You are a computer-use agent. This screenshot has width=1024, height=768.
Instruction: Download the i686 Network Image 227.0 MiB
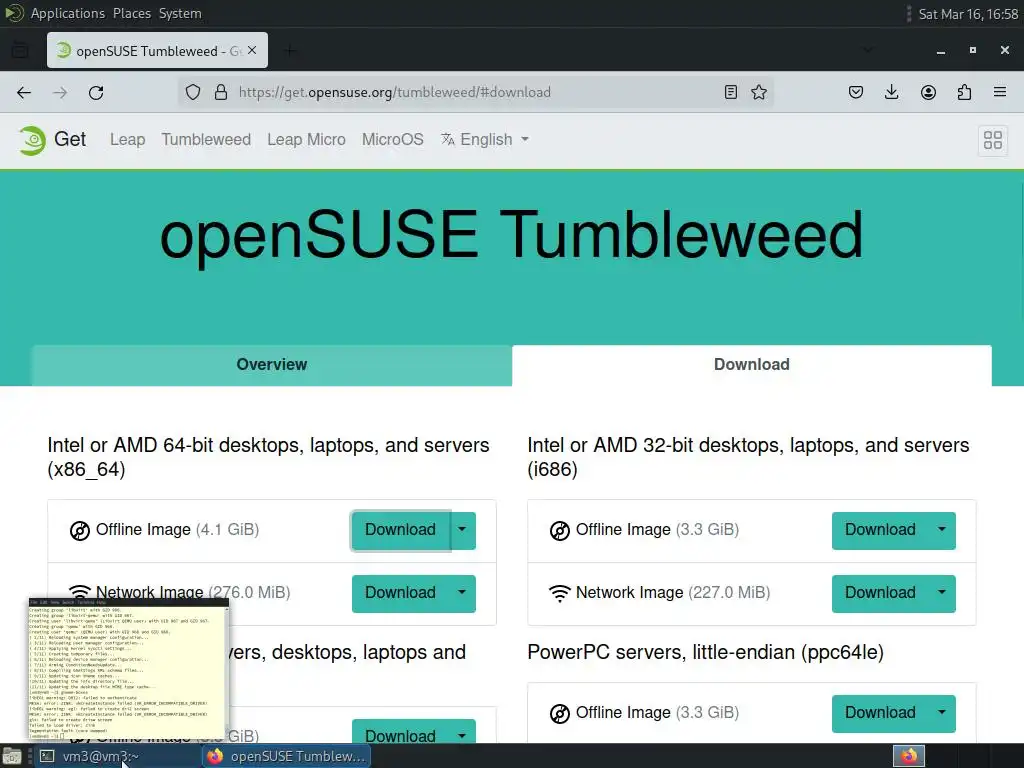click(880, 593)
